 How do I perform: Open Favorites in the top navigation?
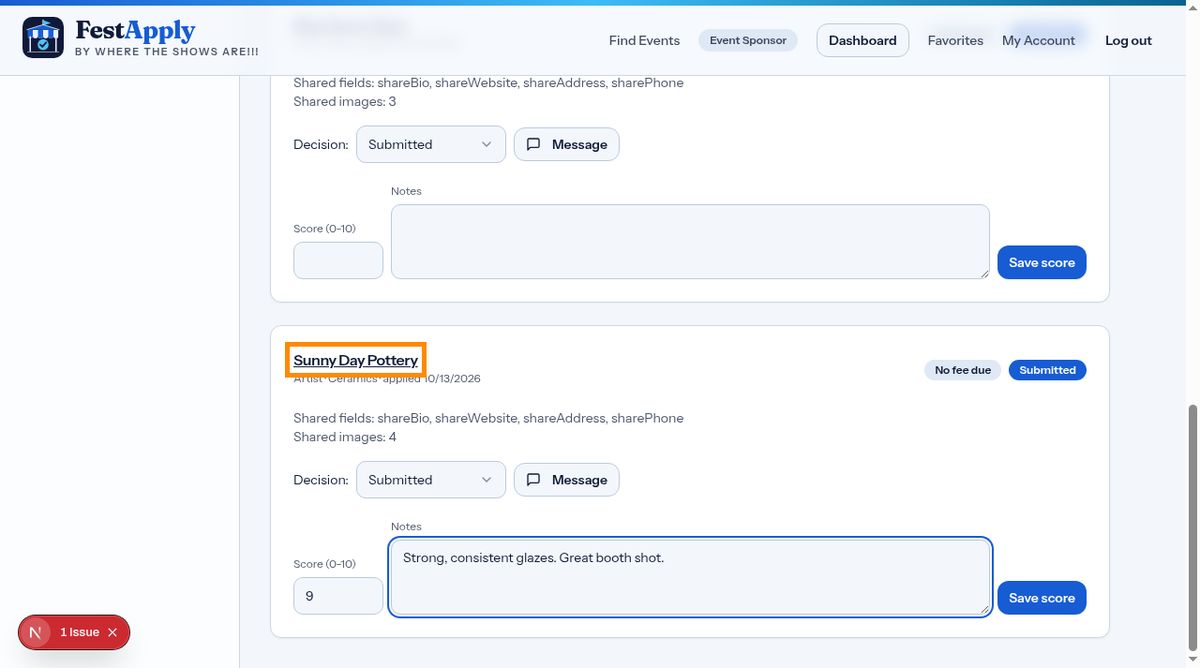955,41
